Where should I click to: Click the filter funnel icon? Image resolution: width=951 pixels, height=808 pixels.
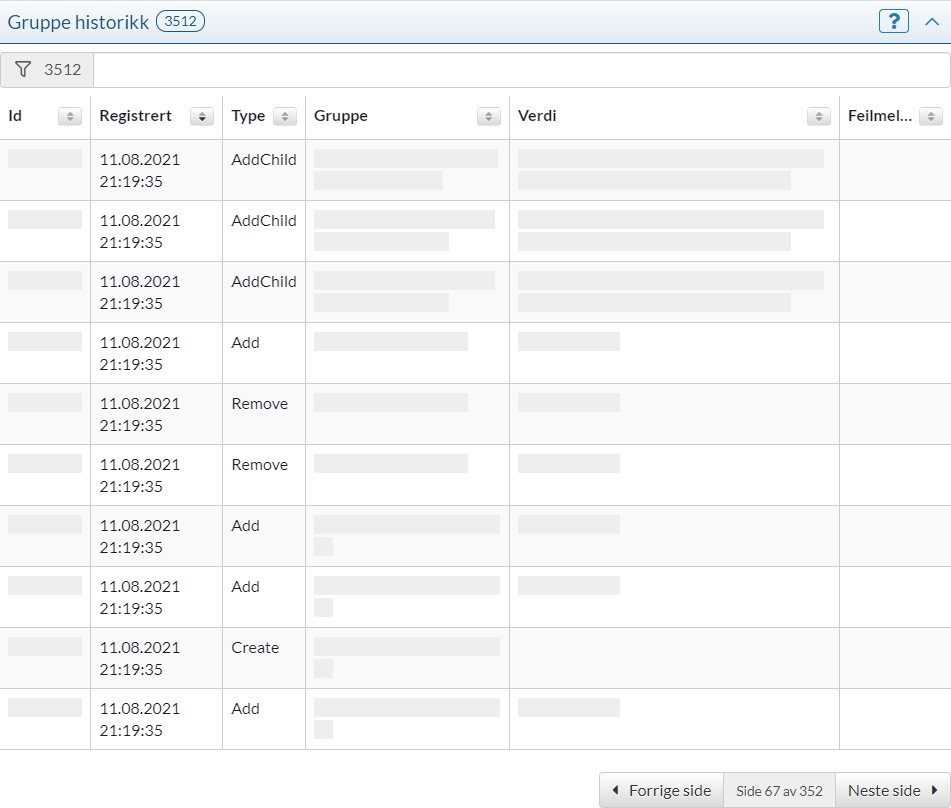tap(24, 70)
